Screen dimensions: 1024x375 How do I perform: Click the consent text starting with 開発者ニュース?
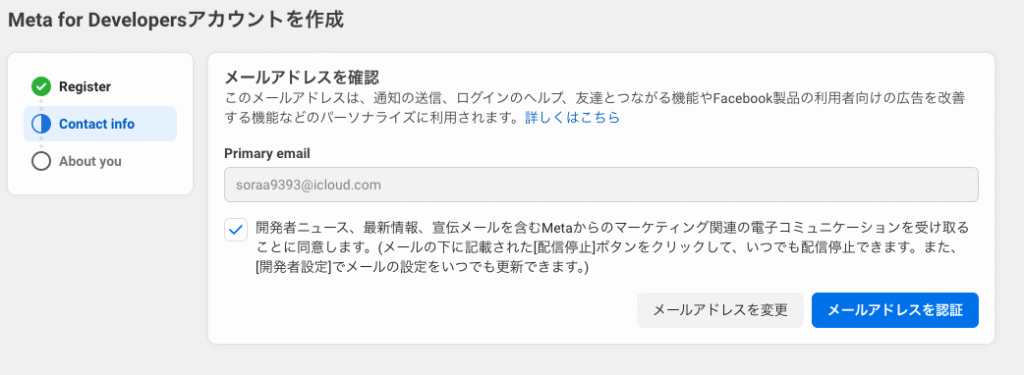[x=612, y=248]
